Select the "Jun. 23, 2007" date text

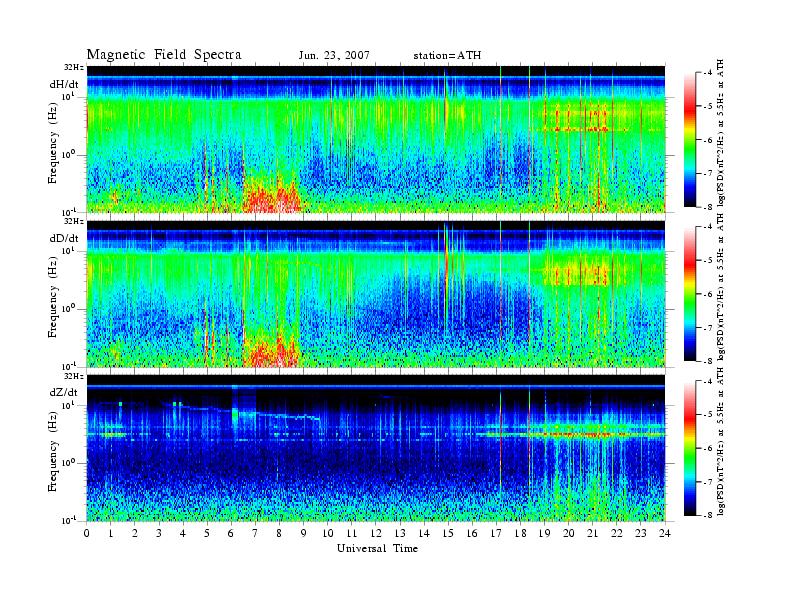(x=334, y=56)
